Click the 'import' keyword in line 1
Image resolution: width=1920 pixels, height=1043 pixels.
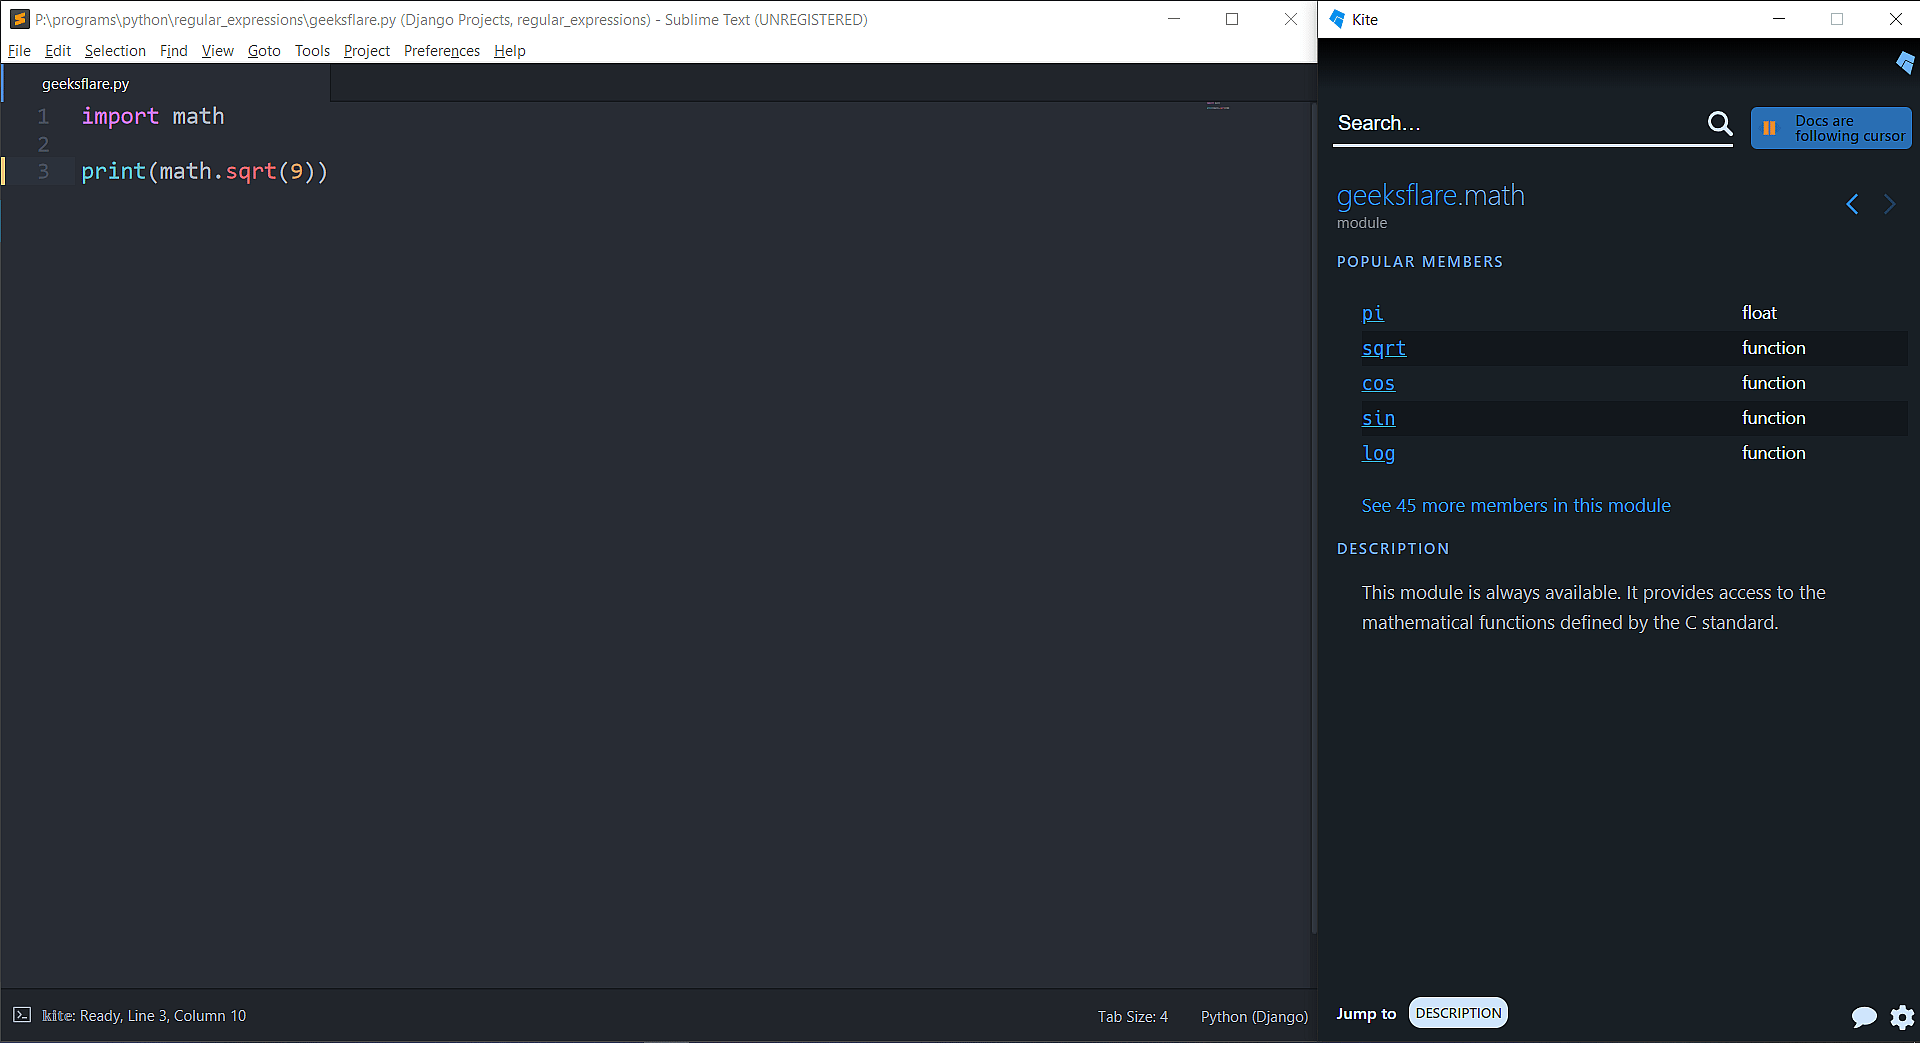[x=120, y=116]
